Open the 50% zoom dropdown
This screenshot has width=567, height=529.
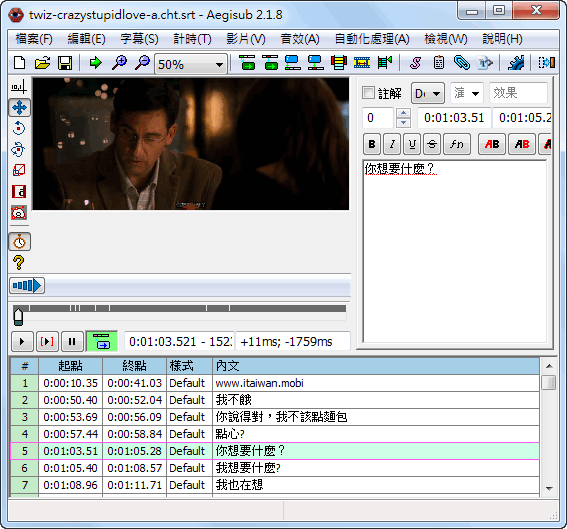[x=191, y=64]
